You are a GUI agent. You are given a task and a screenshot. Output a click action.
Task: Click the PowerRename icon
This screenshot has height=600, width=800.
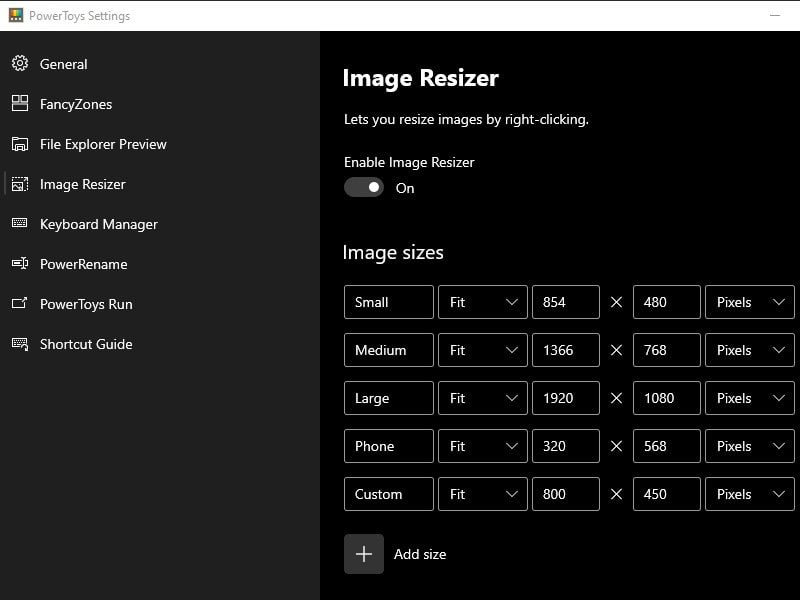click(x=20, y=263)
